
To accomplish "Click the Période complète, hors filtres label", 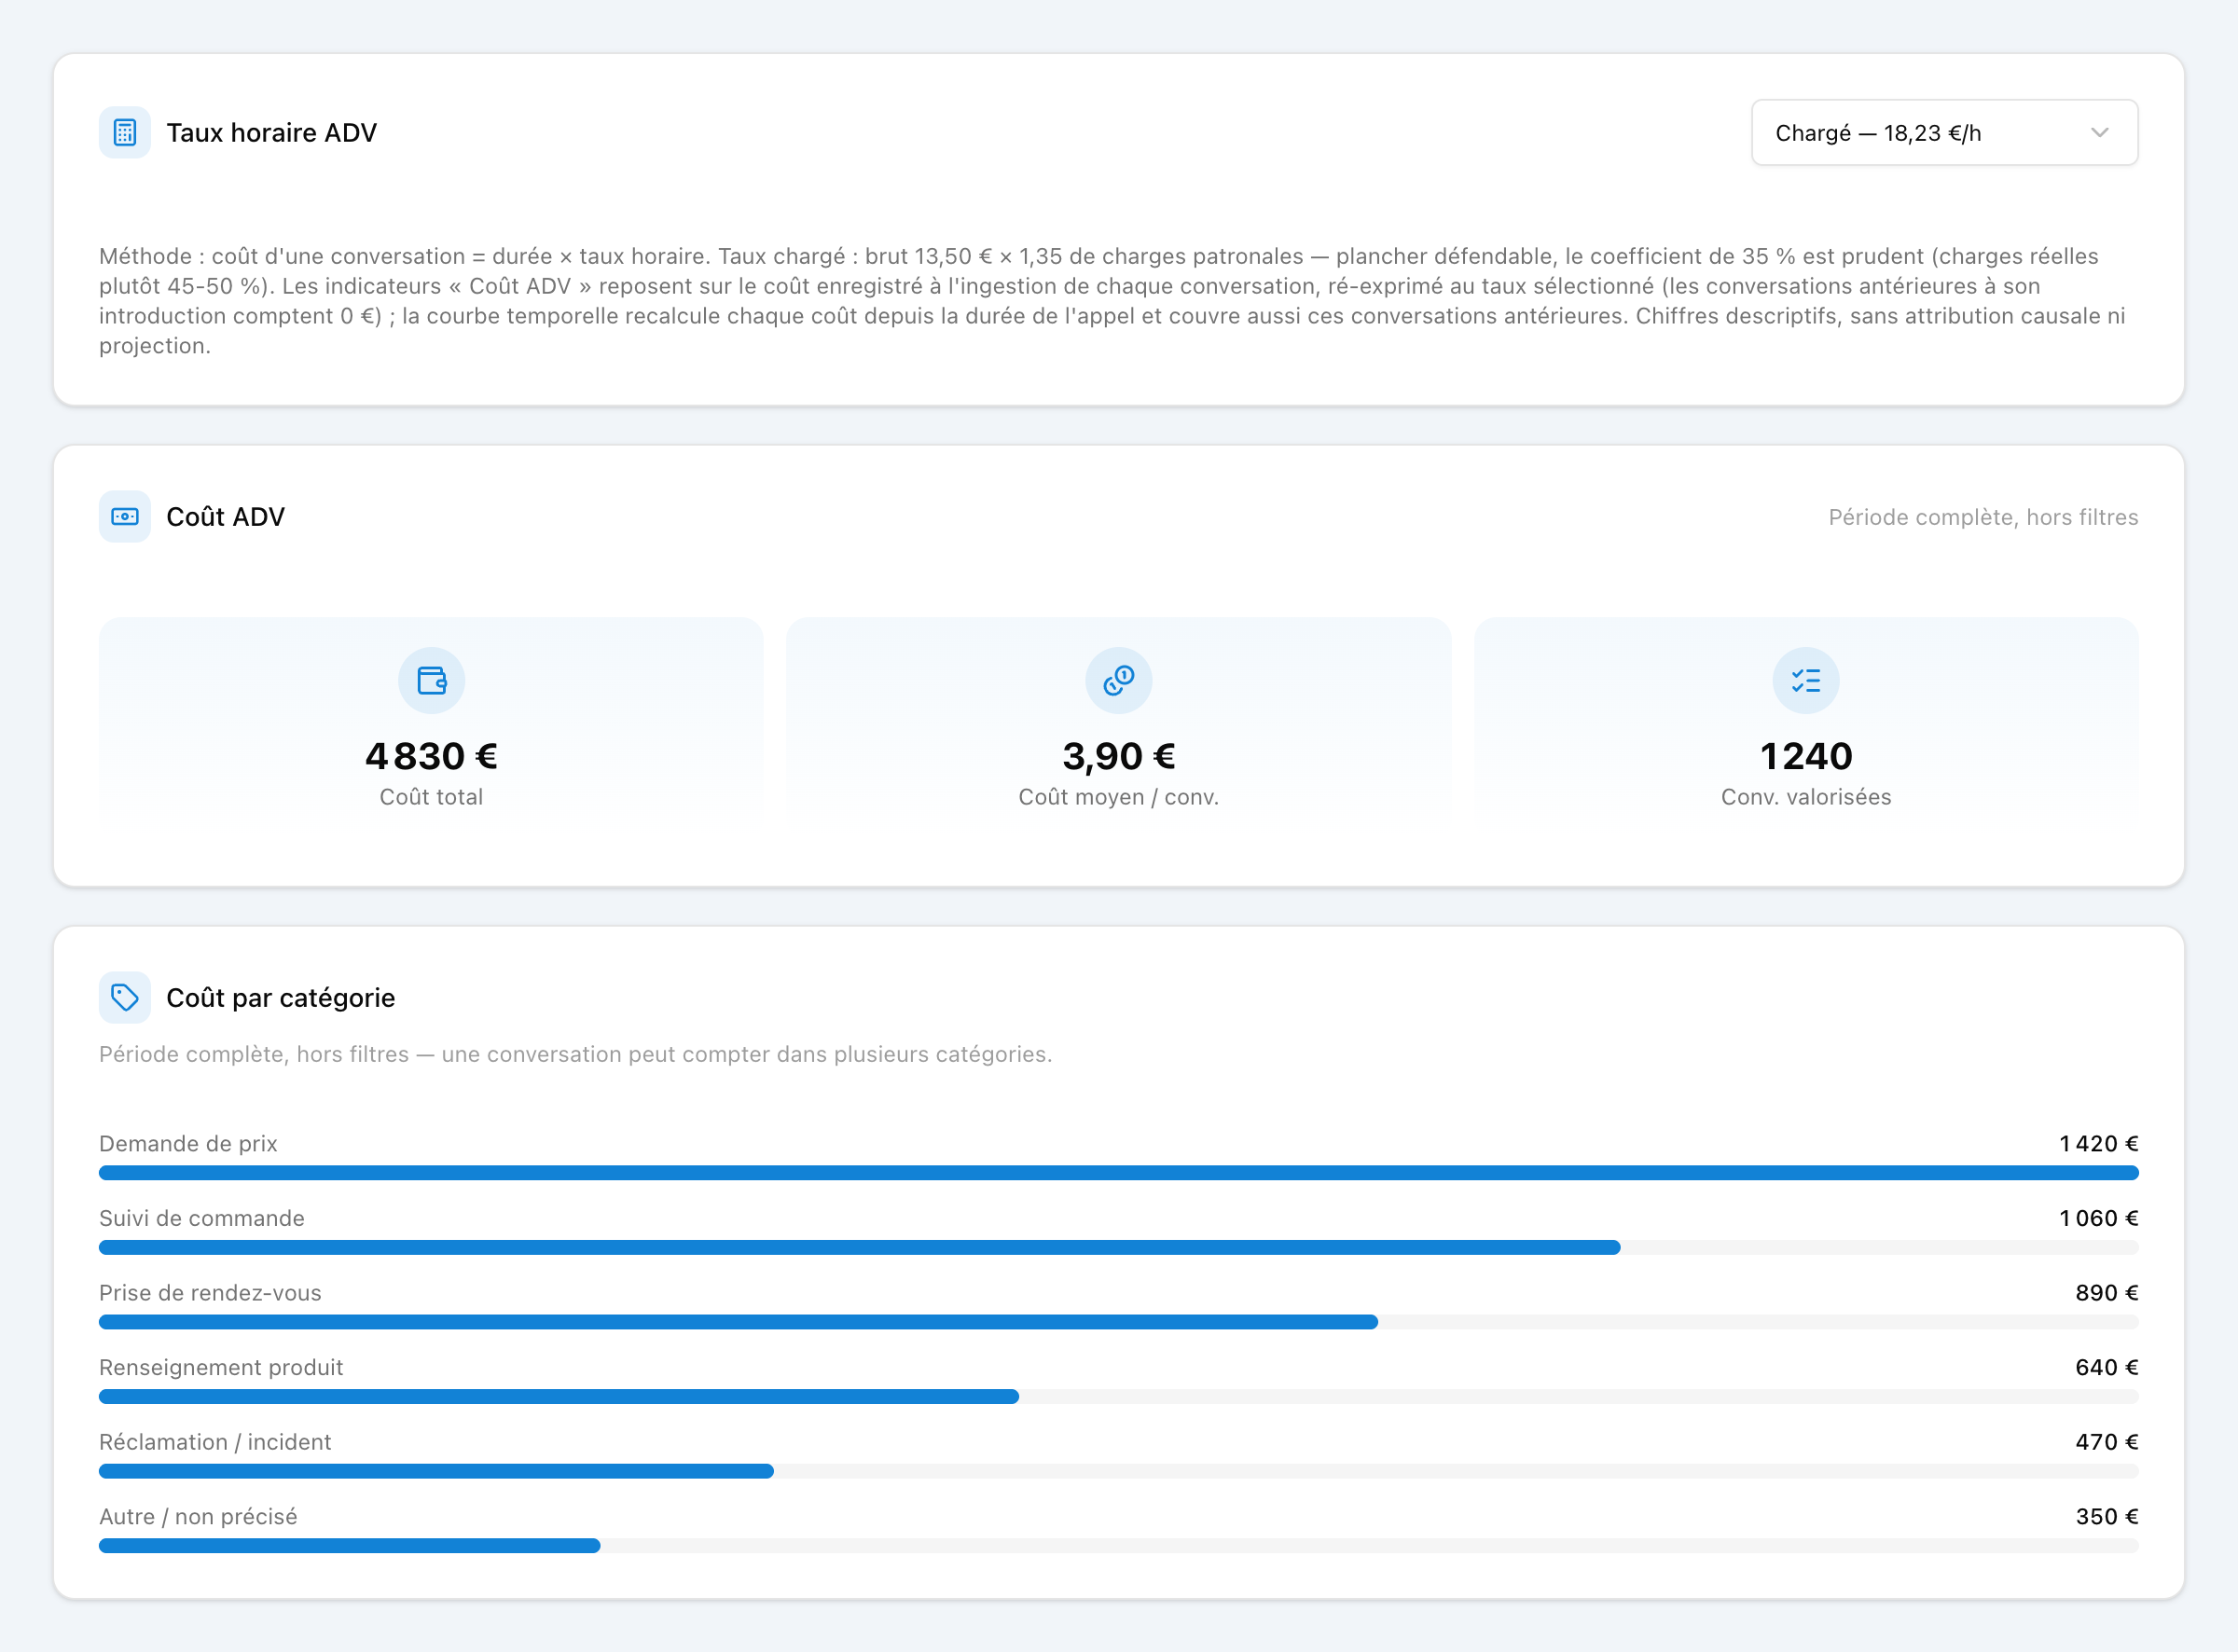I will pos(1983,517).
